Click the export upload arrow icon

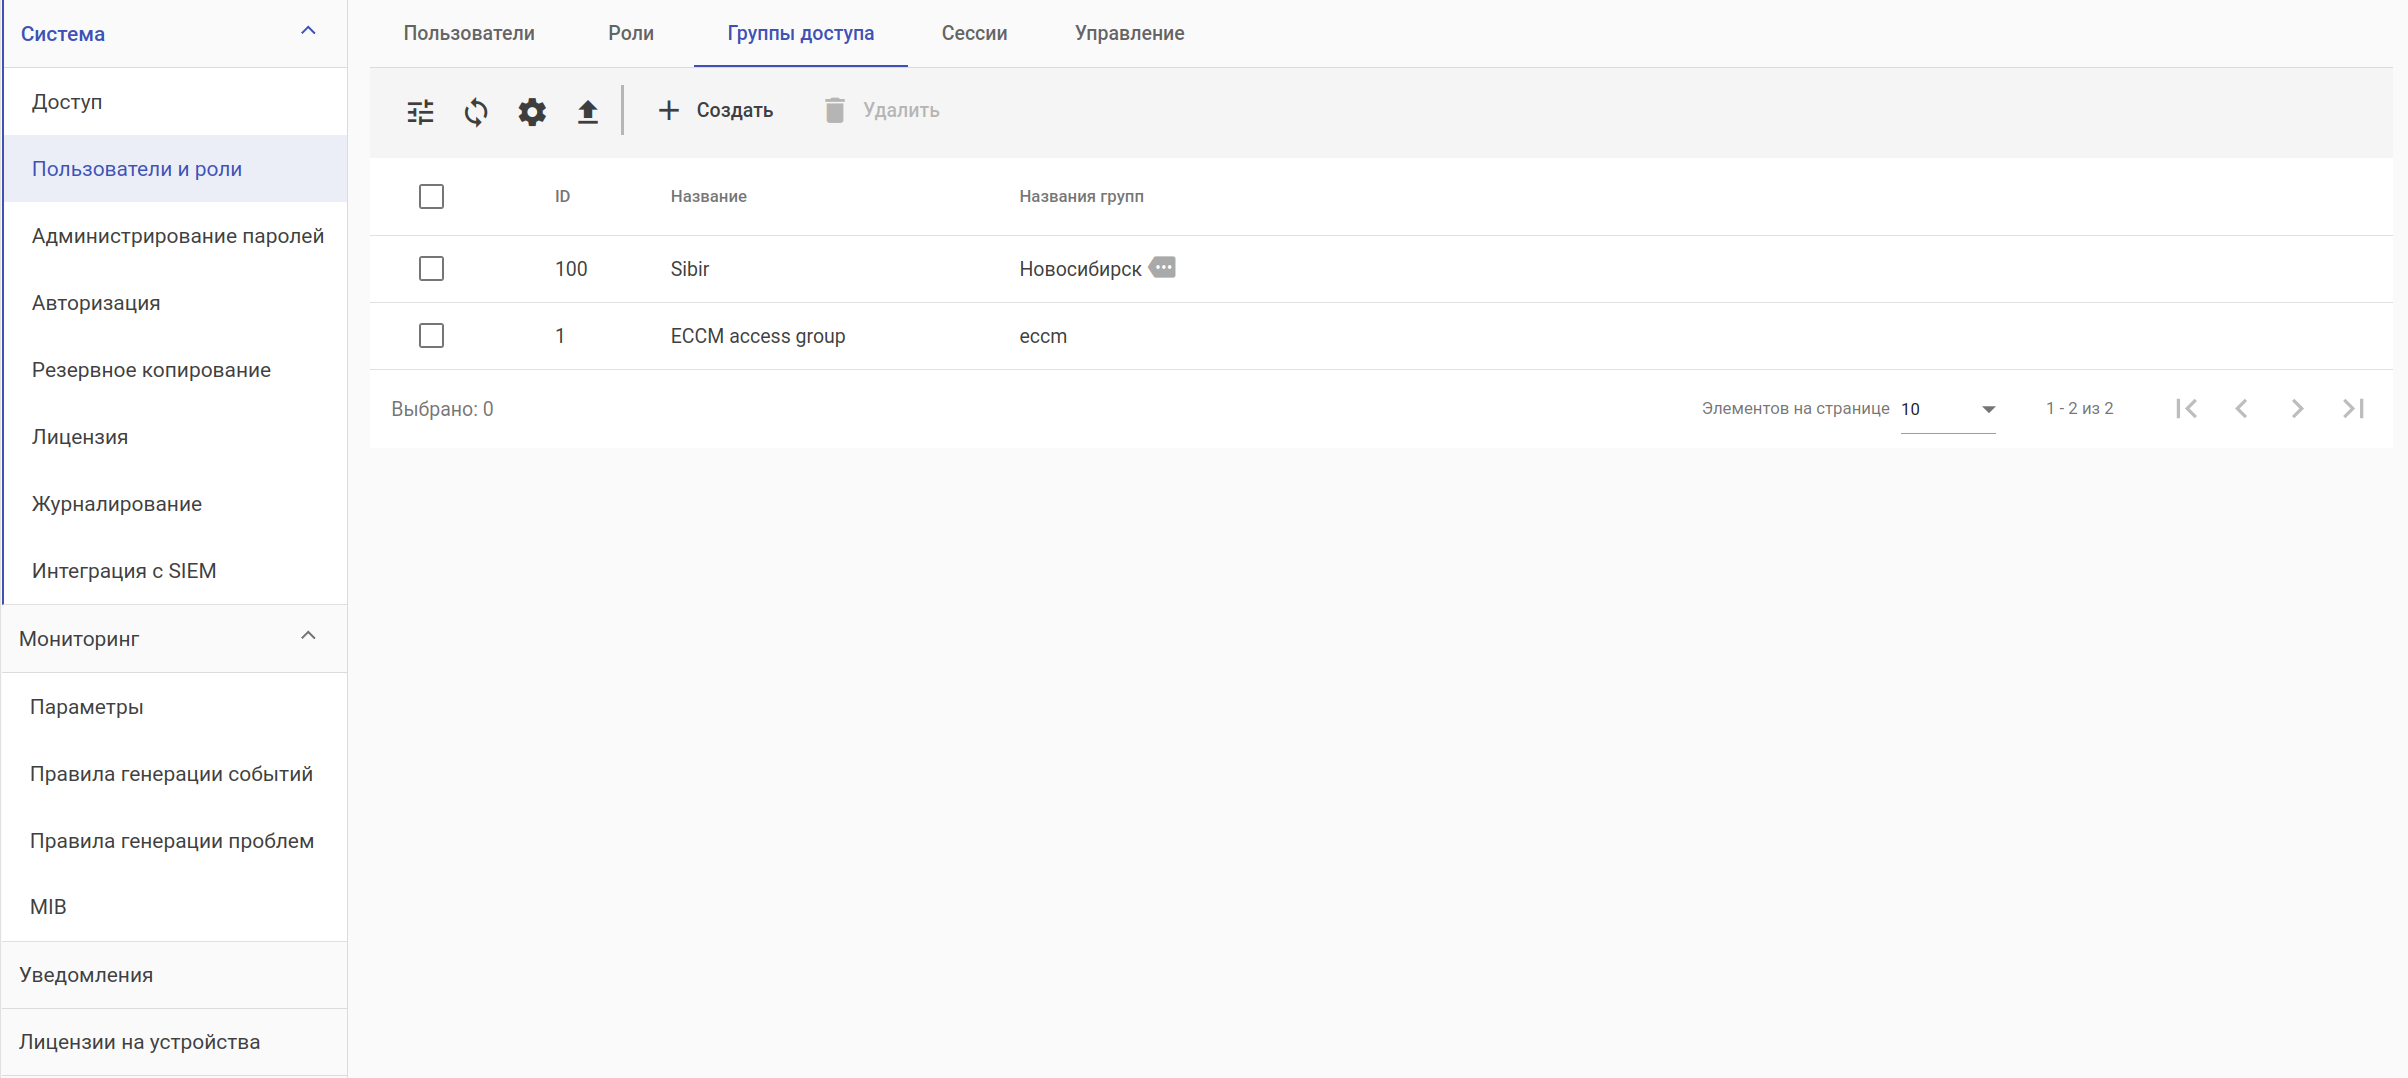pos(588,111)
